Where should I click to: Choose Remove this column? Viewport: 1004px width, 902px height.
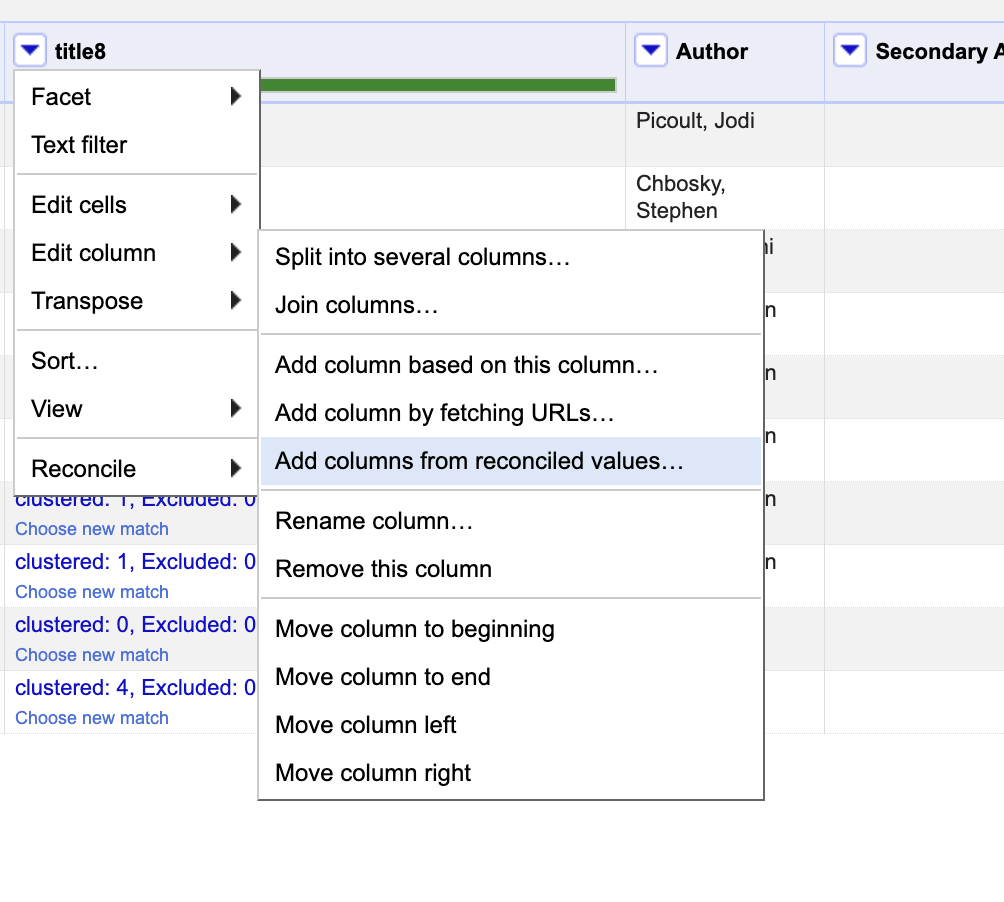(x=383, y=569)
